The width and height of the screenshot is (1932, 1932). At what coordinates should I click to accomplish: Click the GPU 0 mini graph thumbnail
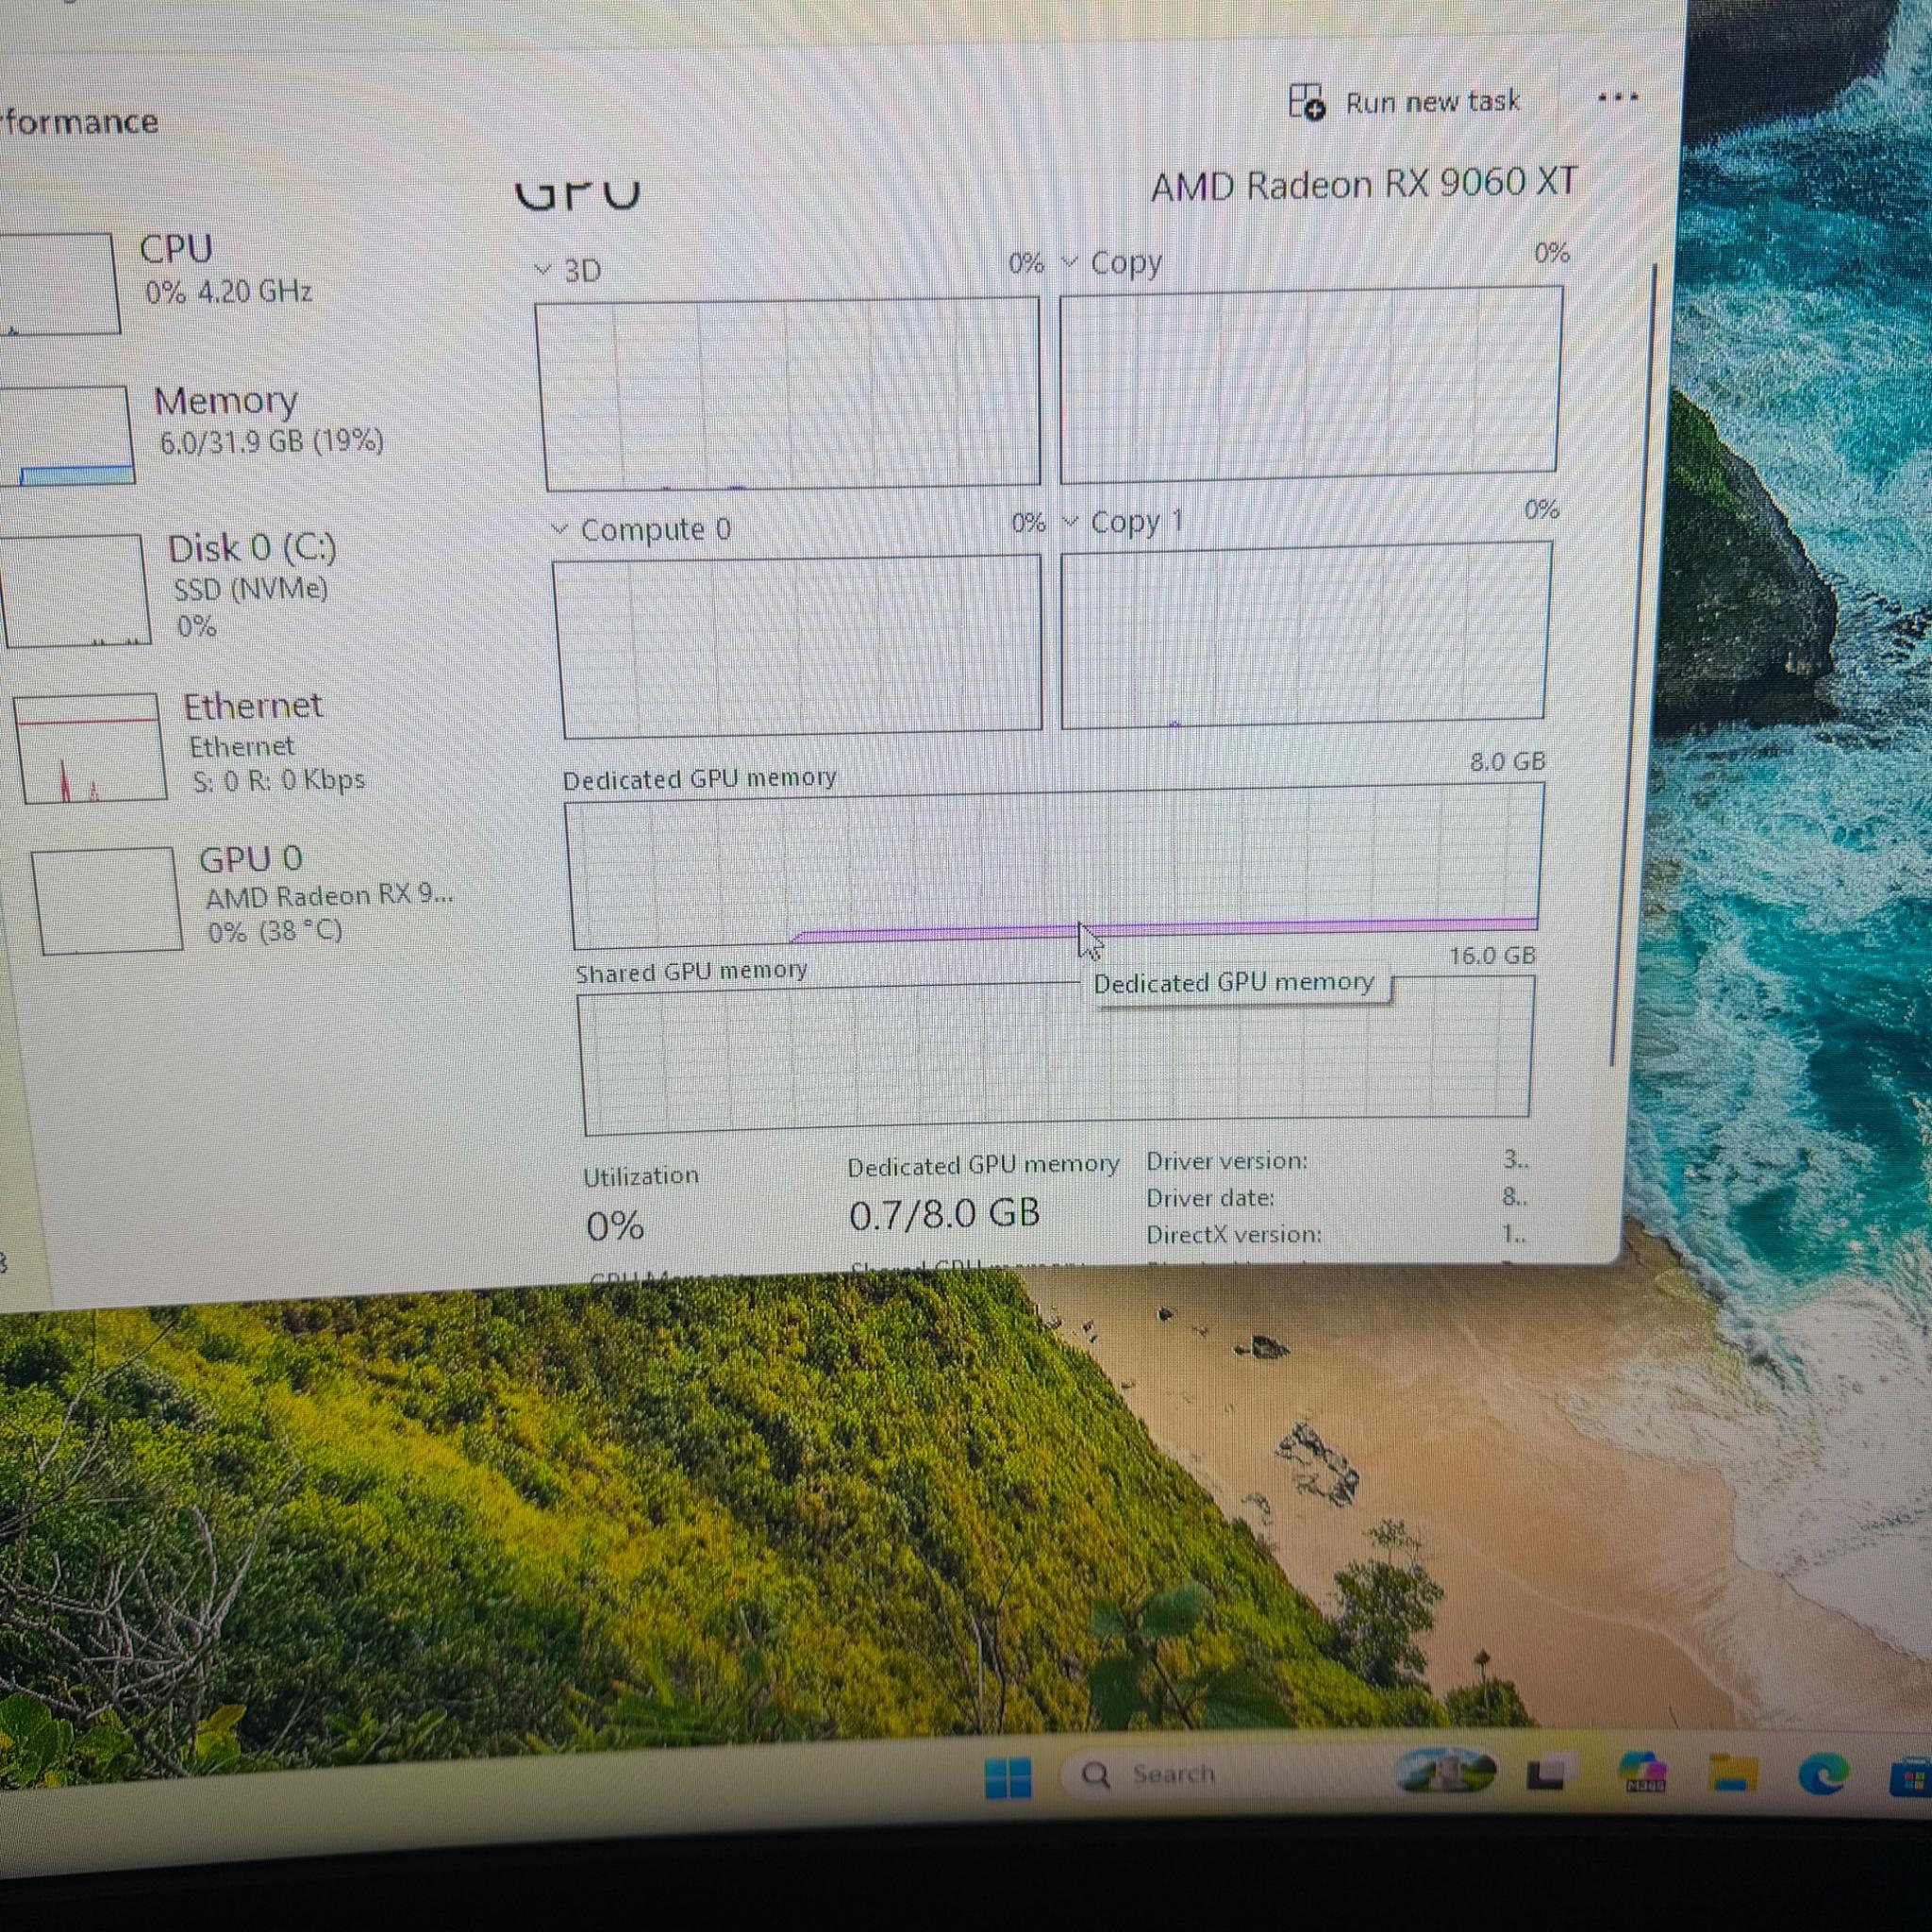(107, 900)
